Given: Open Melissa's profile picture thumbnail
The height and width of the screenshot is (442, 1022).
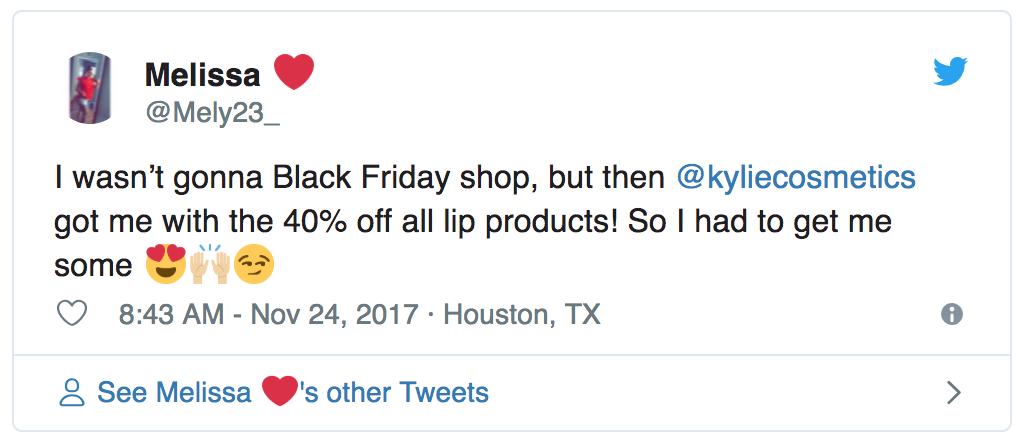Looking at the screenshot, I should (90, 87).
